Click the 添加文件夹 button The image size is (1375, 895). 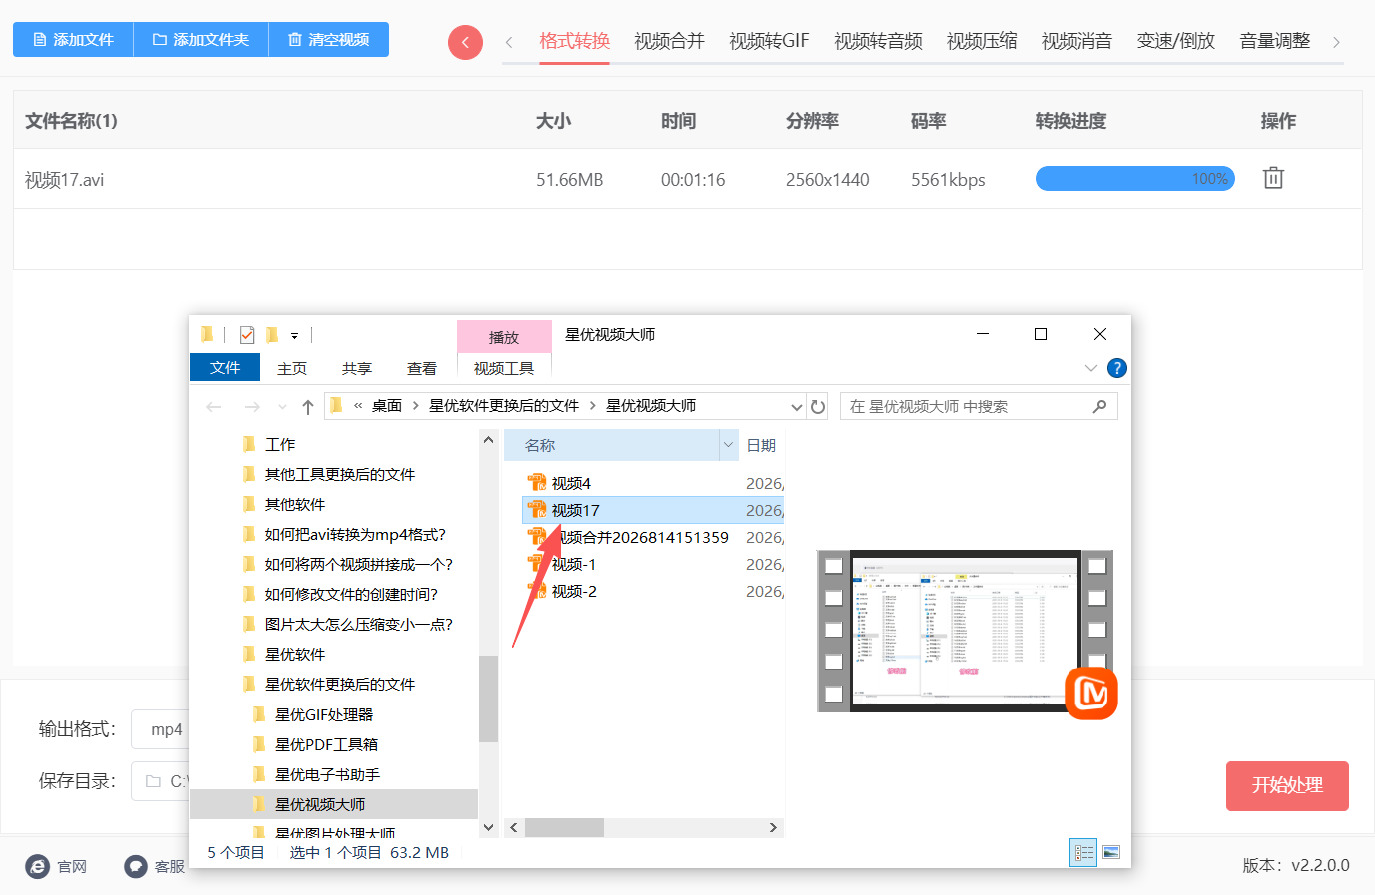[201, 40]
